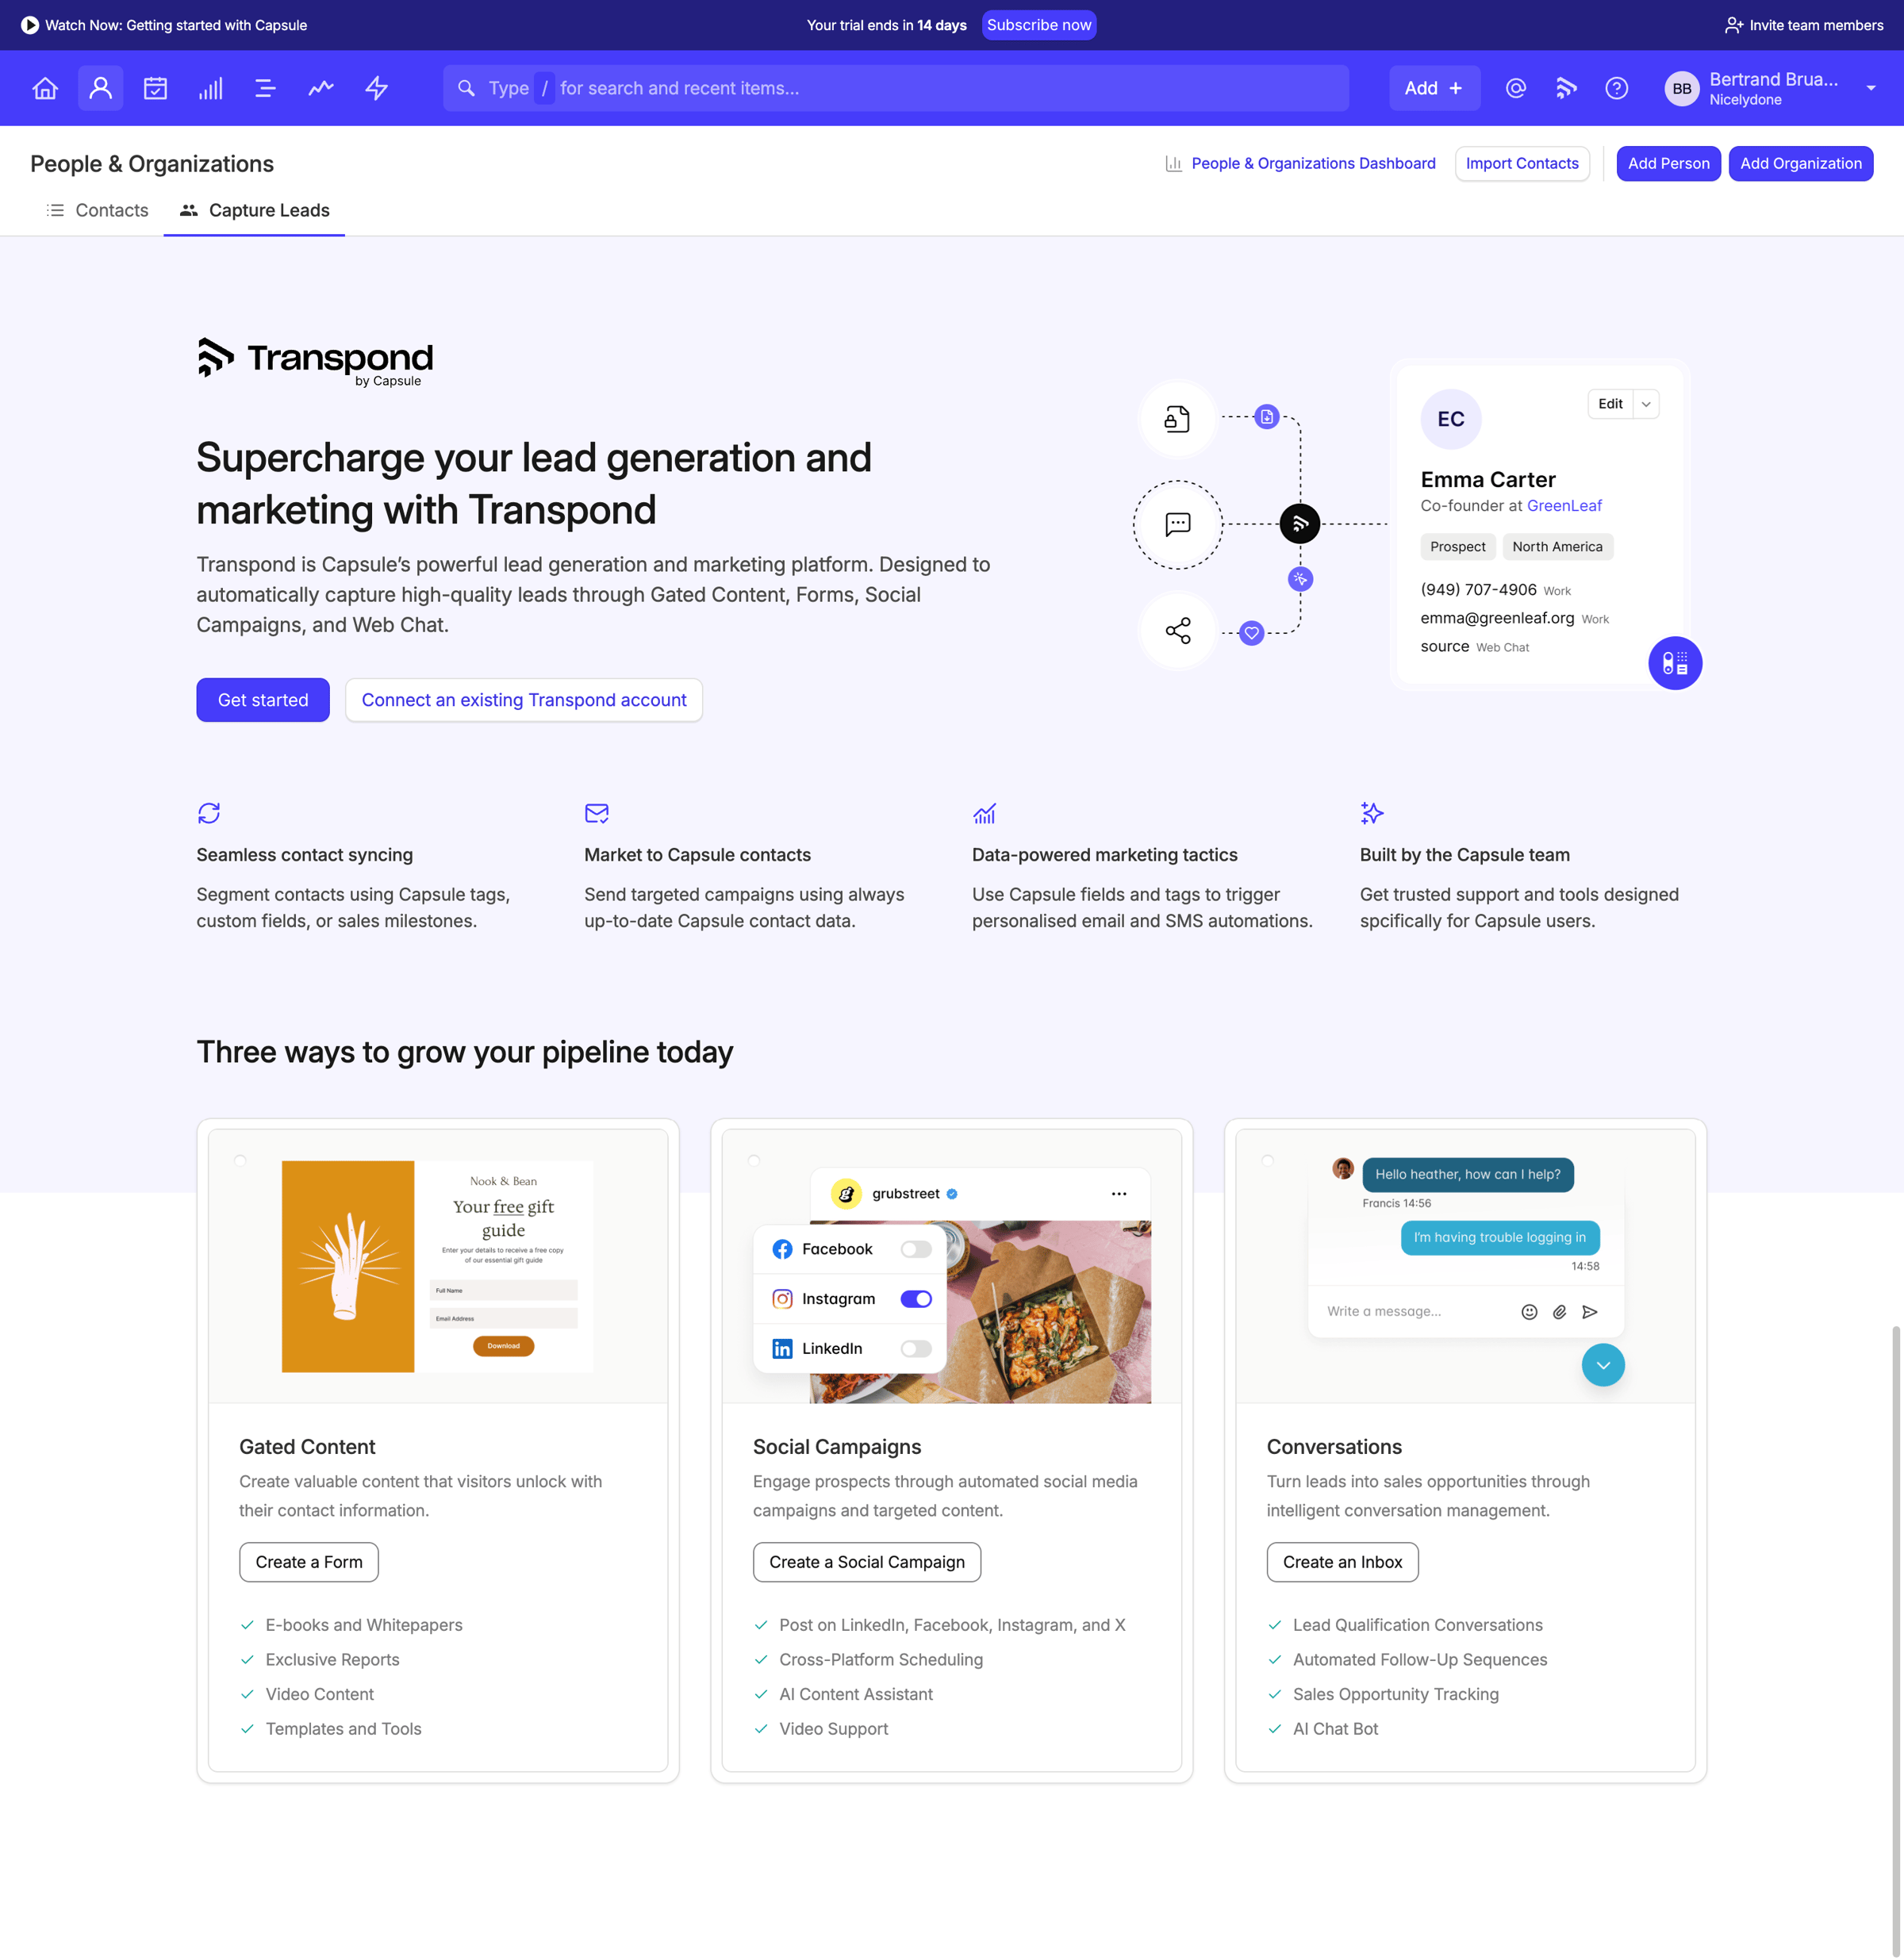
Task: Open the Add + menu
Action: 1433,88
